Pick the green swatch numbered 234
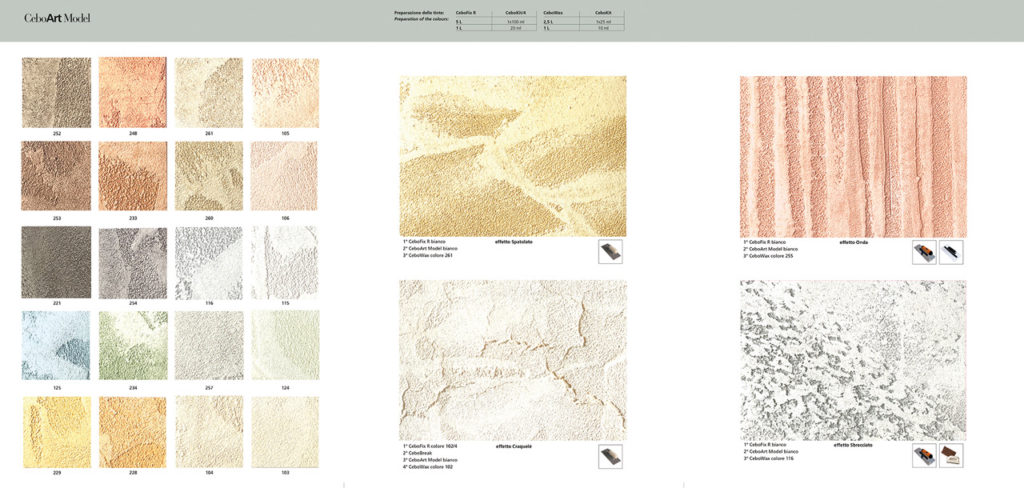The image size is (1024, 488). pyautogui.click(x=133, y=346)
